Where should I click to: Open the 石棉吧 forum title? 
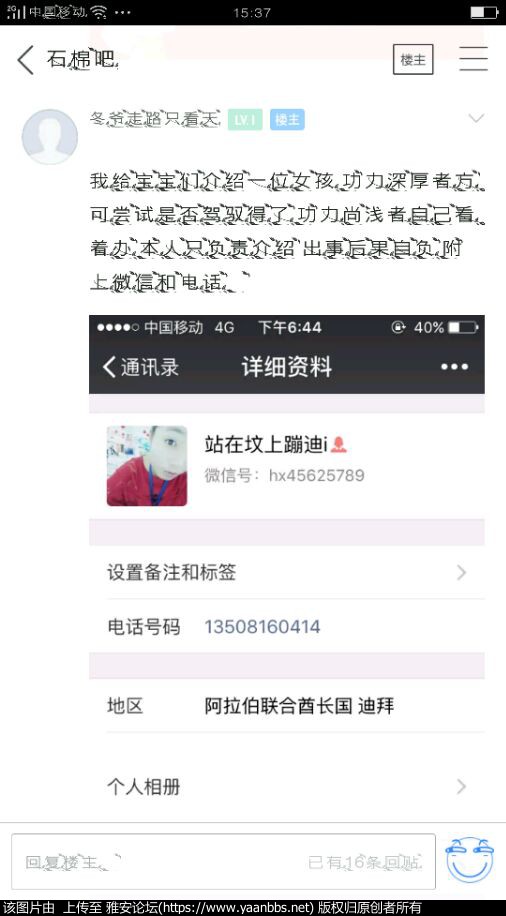(83, 59)
